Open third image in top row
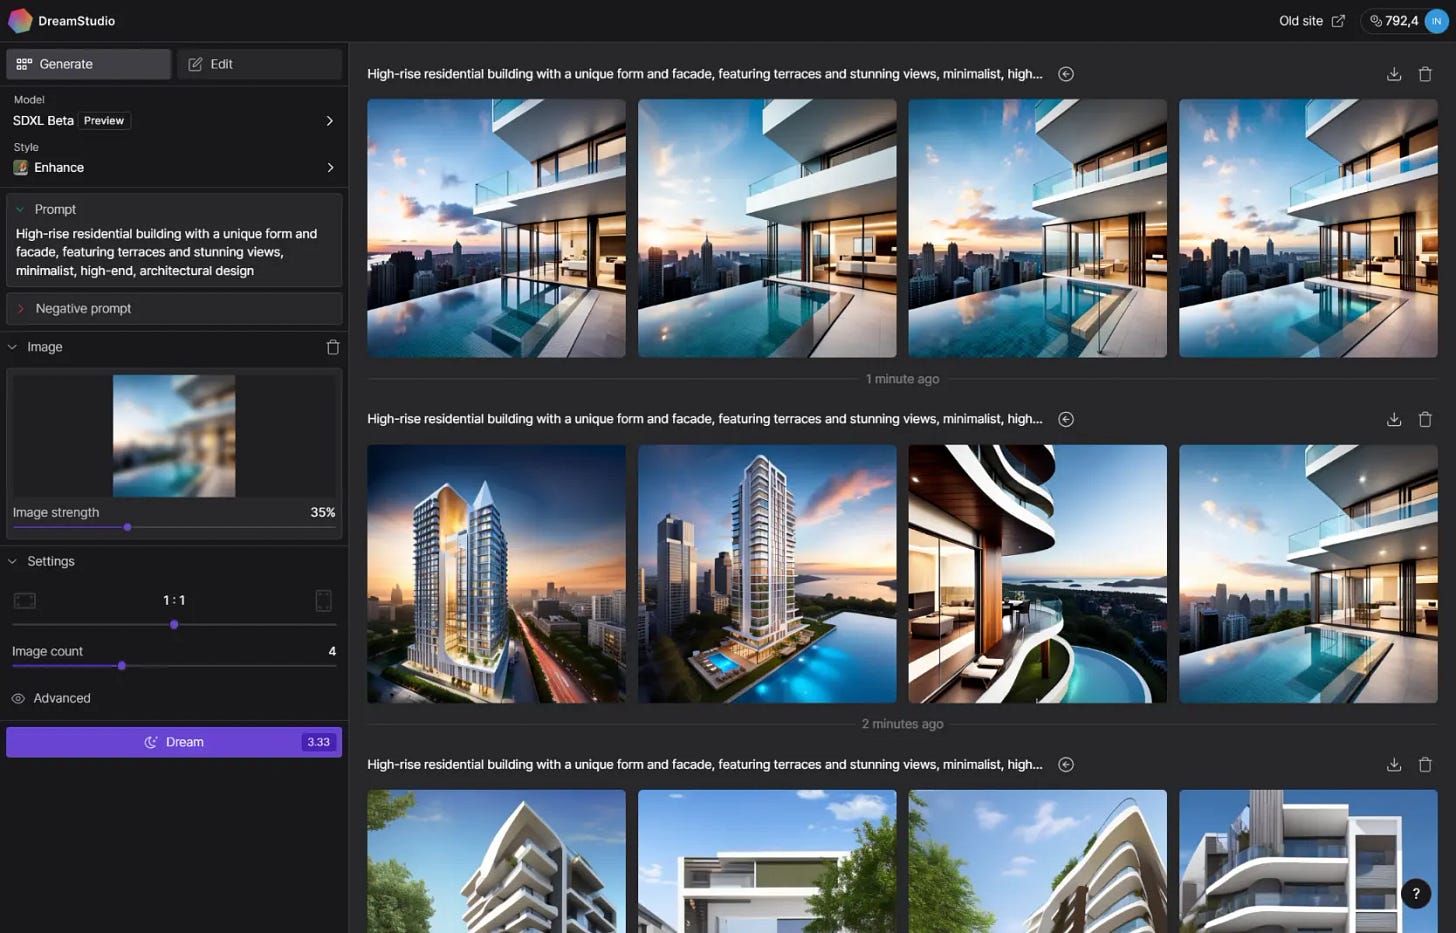The image size is (1456, 933). point(1037,228)
